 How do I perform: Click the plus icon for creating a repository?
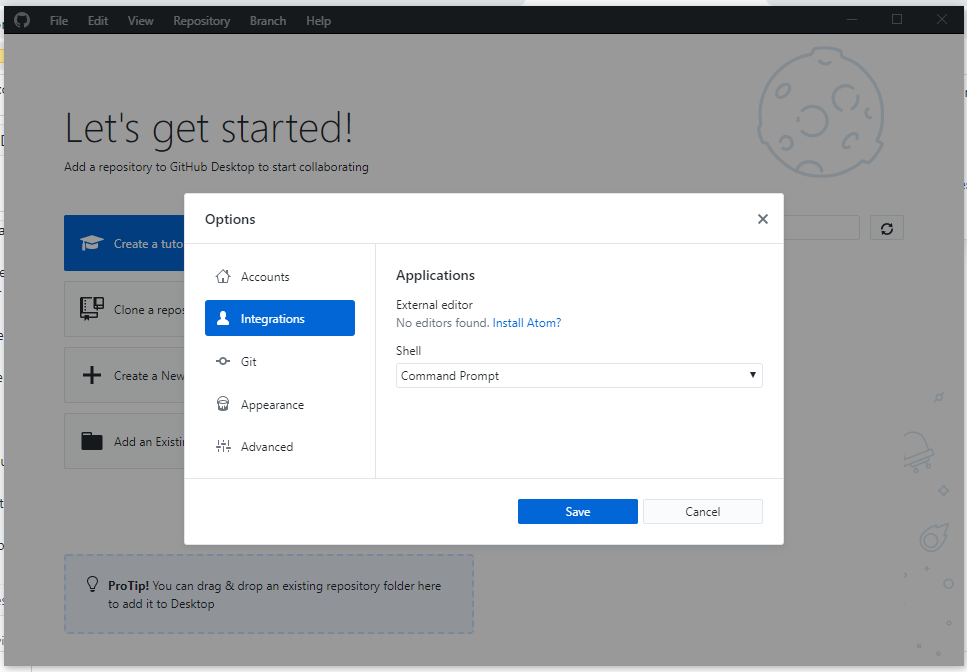[x=91, y=374]
